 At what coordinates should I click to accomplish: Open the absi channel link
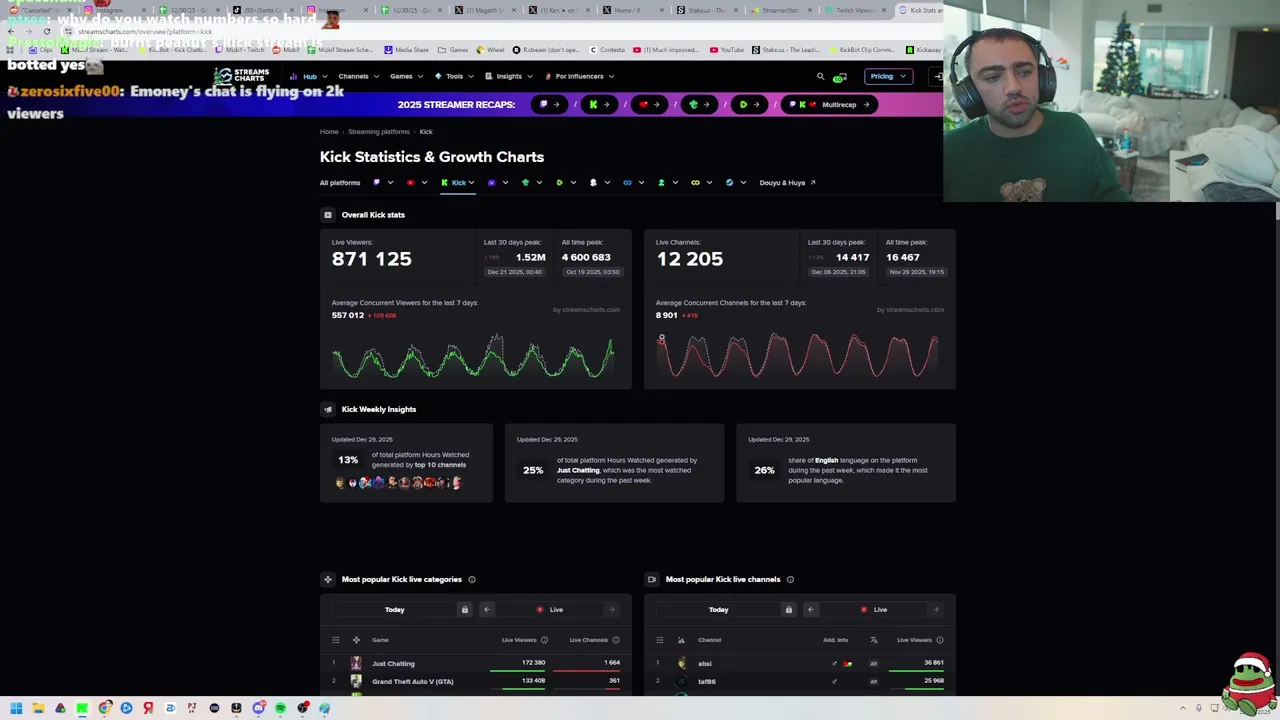(x=705, y=663)
